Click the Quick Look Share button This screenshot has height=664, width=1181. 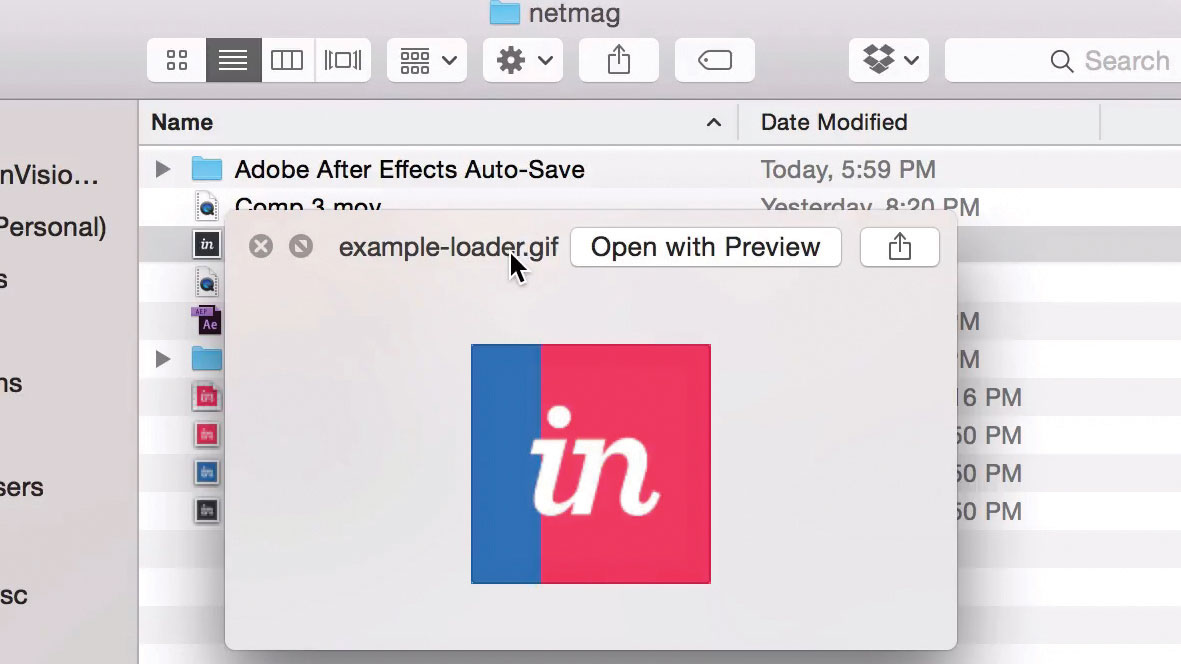coord(899,247)
